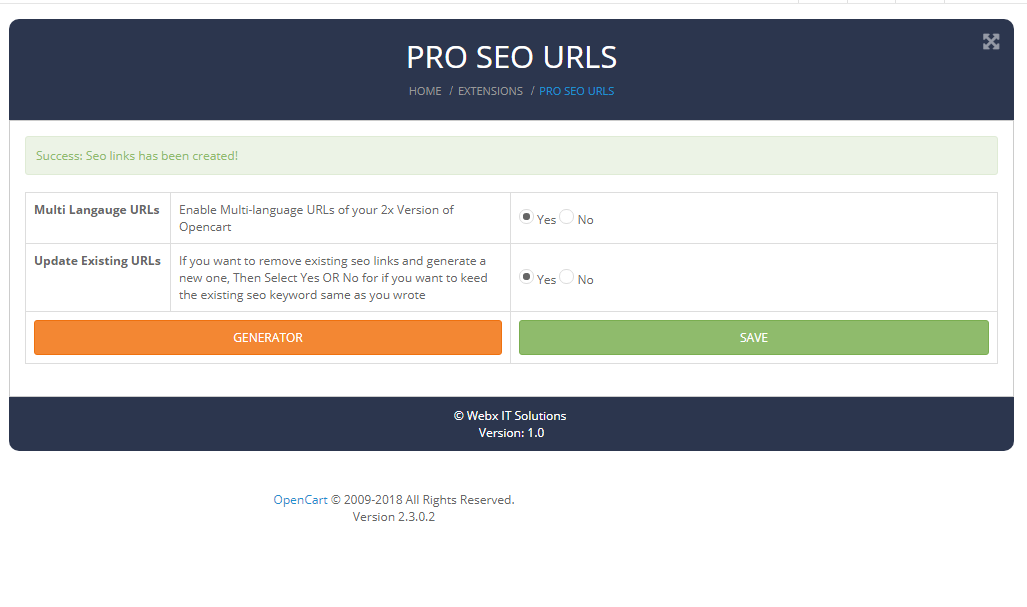Click the Update Existing URLs row label
Viewport: 1027px width, 607px height.
pos(98,261)
